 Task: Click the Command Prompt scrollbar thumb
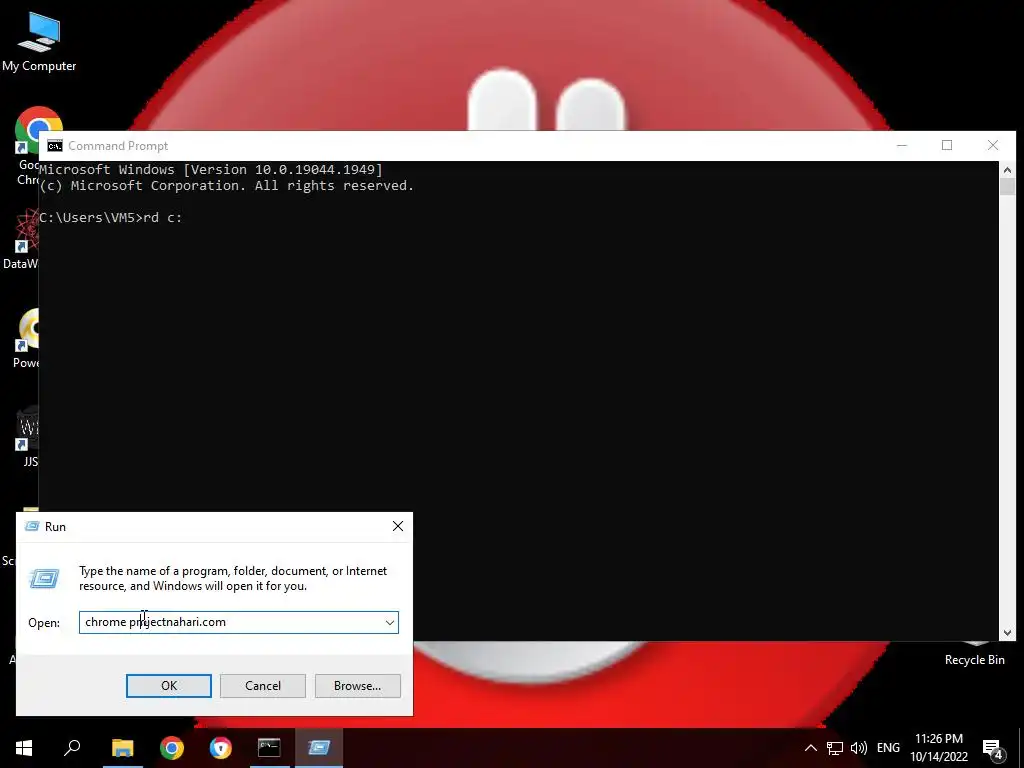click(x=1007, y=186)
